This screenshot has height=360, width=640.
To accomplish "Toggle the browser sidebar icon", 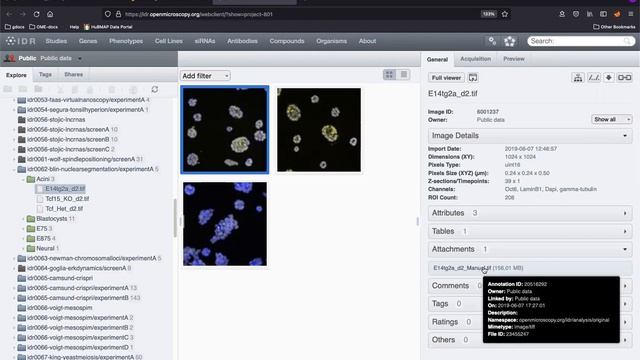I will tap(603, 14).
